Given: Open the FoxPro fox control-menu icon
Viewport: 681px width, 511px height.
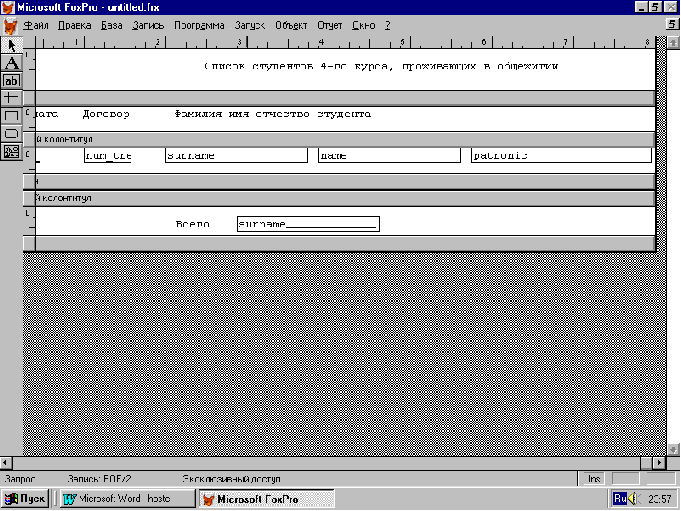Looking at the screenshot, I should [8, 7].
